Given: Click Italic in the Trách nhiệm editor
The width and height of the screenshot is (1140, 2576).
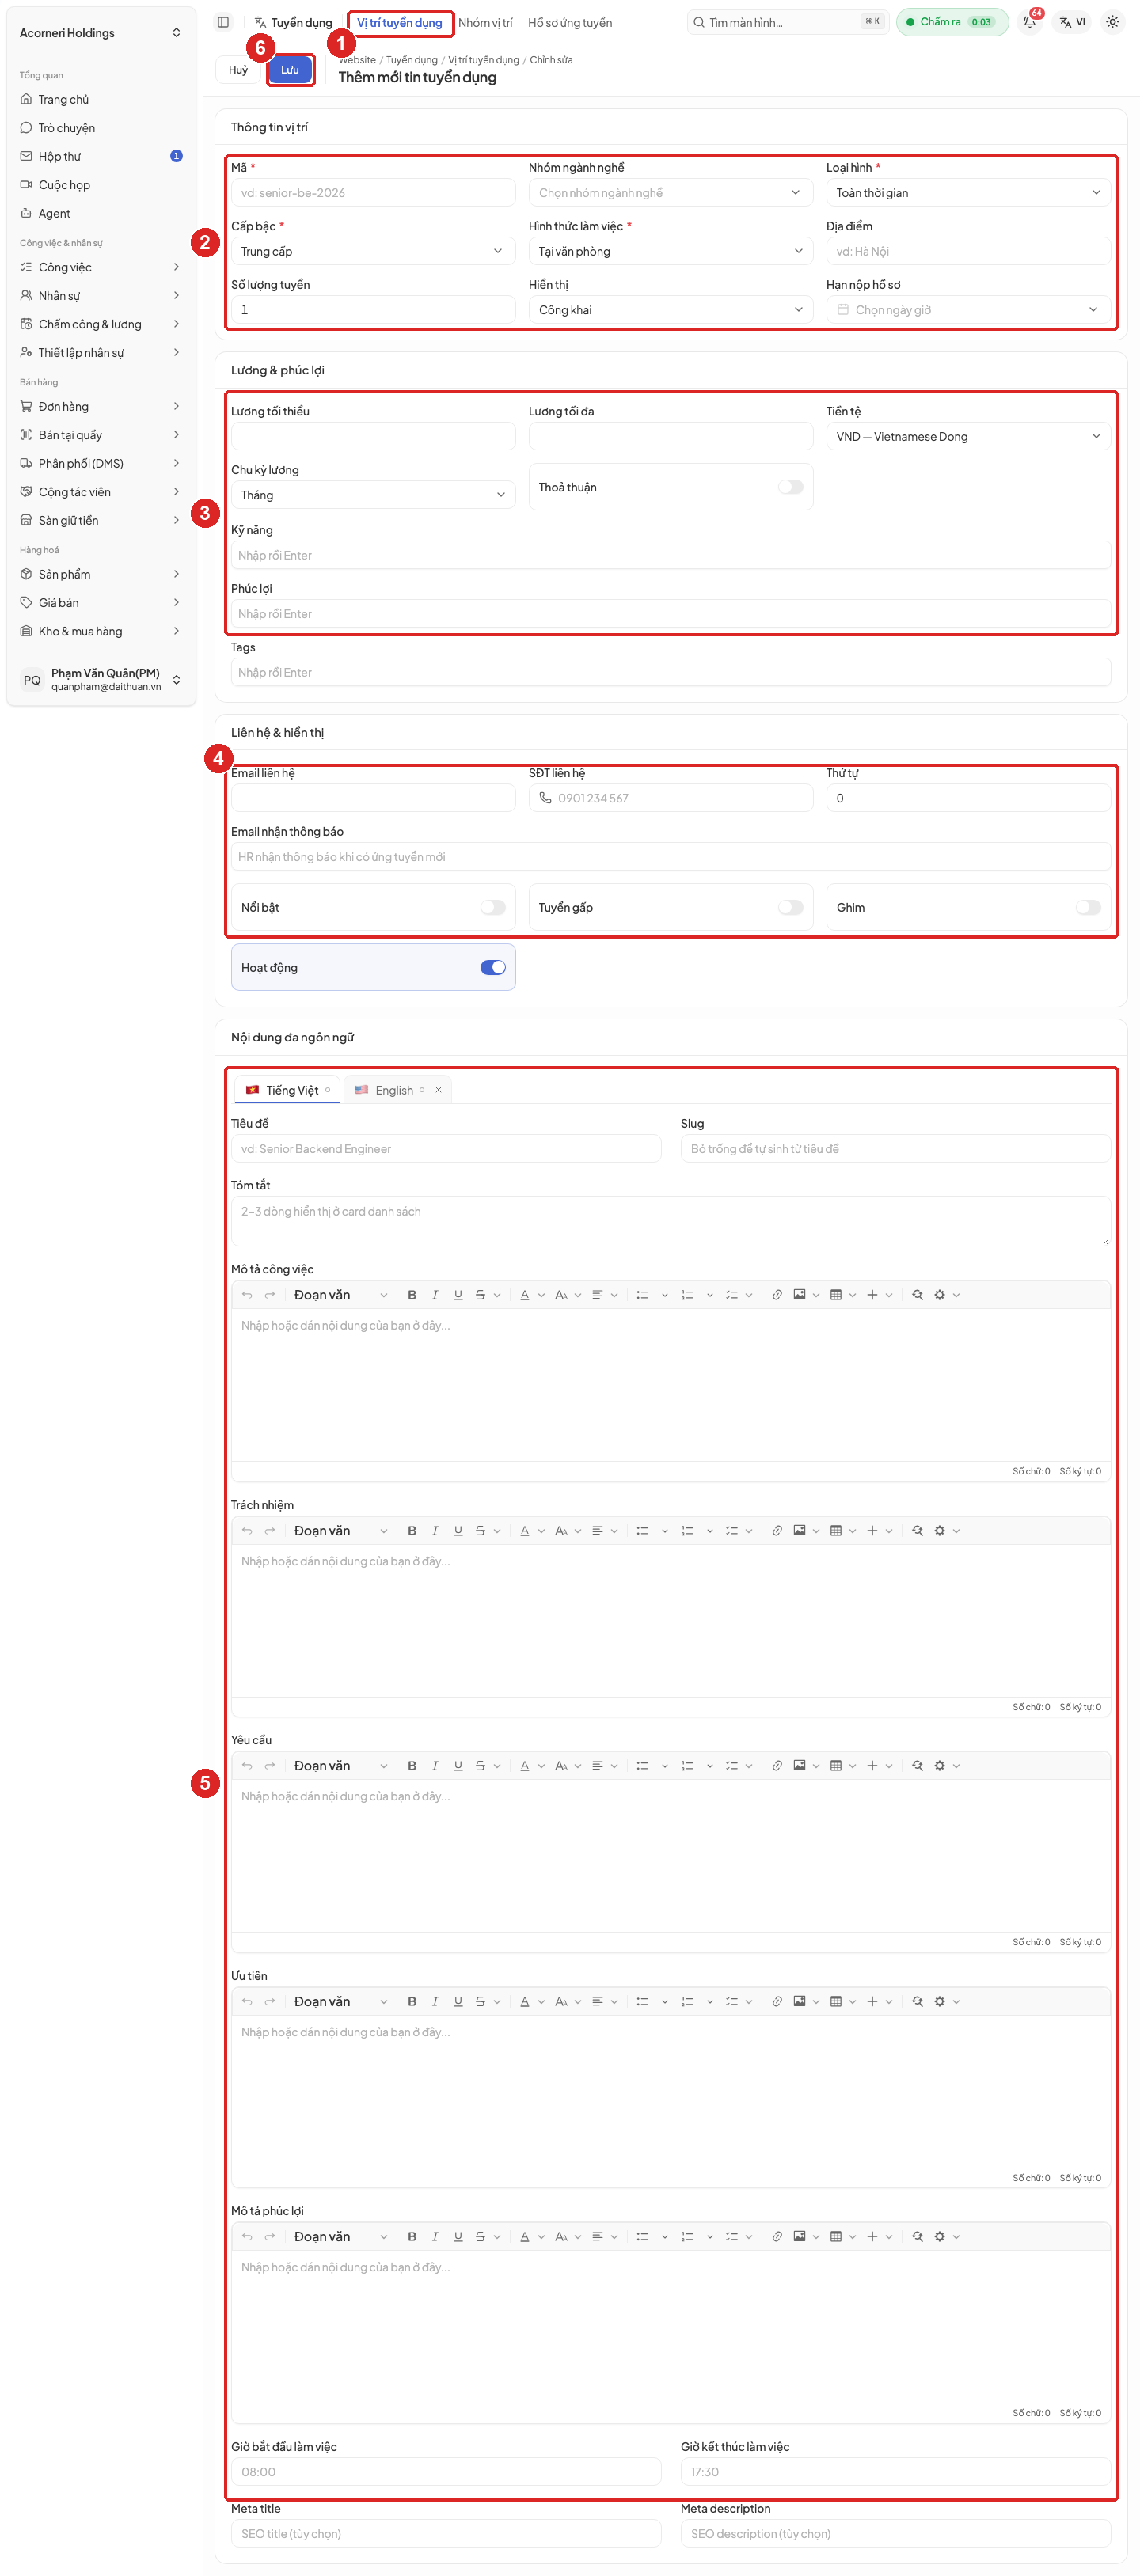Looking at the screenshot, I should click(x=435, y=1531).
